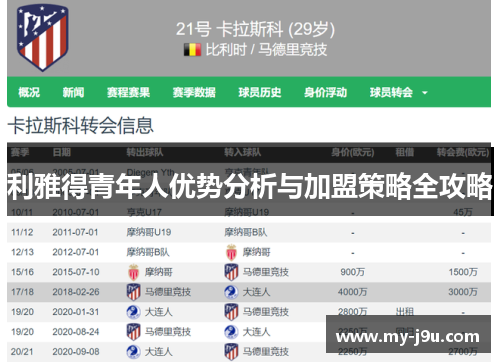Open 摩纳哥 link in 15/16 row

pyautogui.click(x=159, y=272)
